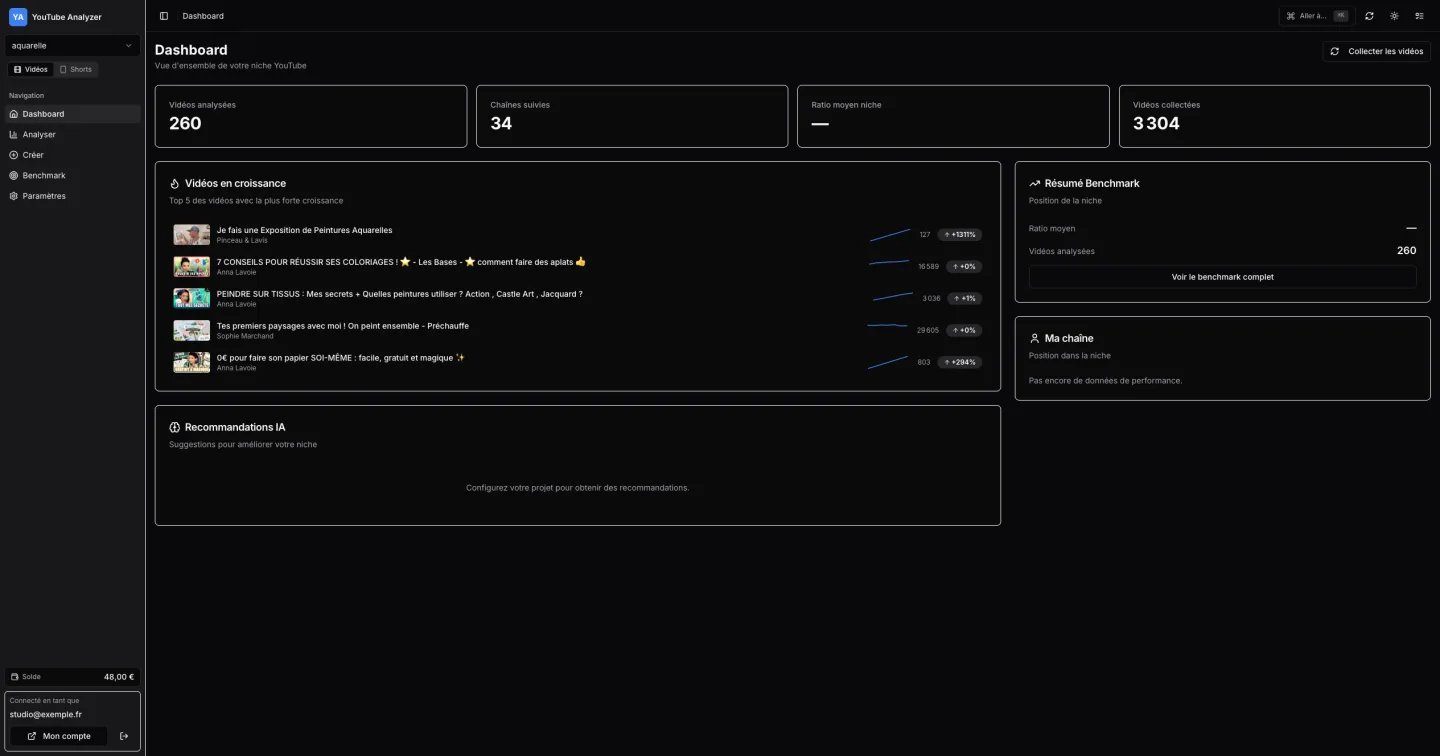Open thumbnail of PEINDRE SUR TISSUS video

point(192,298)
